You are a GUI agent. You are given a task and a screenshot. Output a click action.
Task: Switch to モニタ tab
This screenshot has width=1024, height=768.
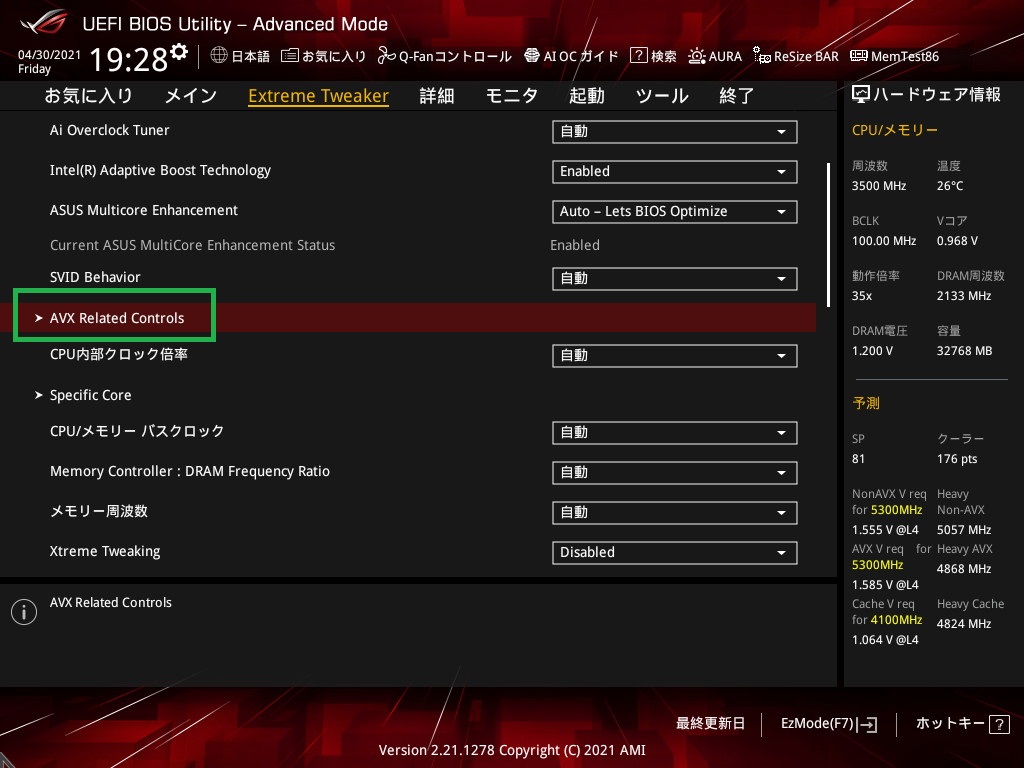coord(511,96)
